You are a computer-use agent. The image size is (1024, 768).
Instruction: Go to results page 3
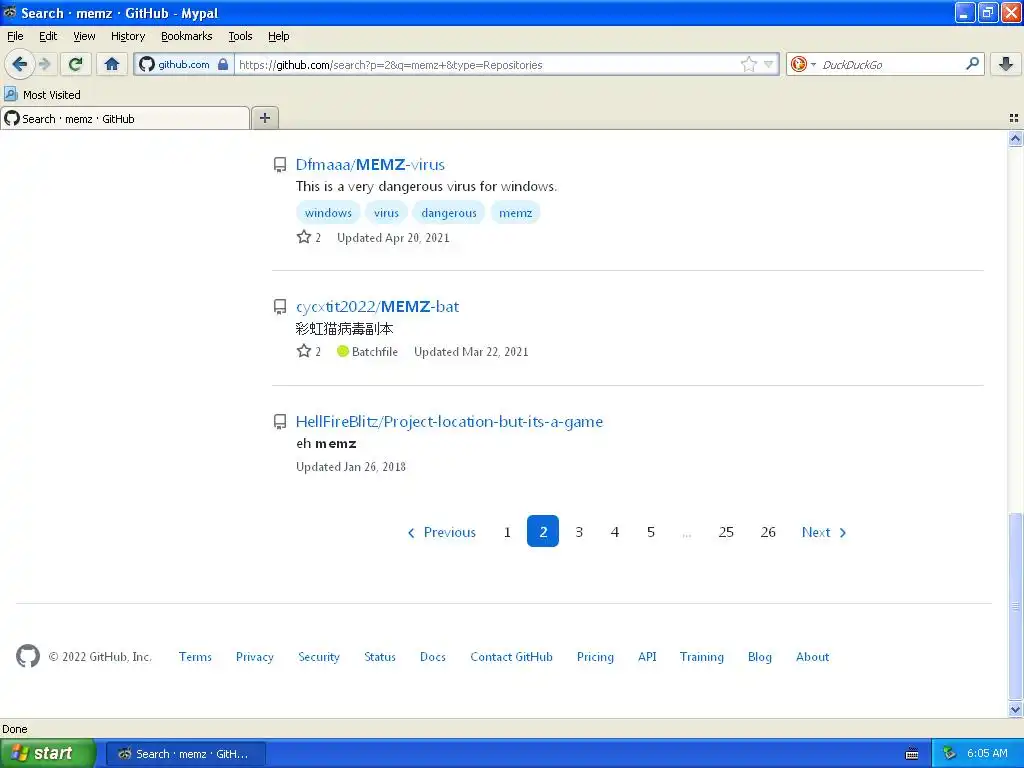pyautogui.click(x=579, y=532)
